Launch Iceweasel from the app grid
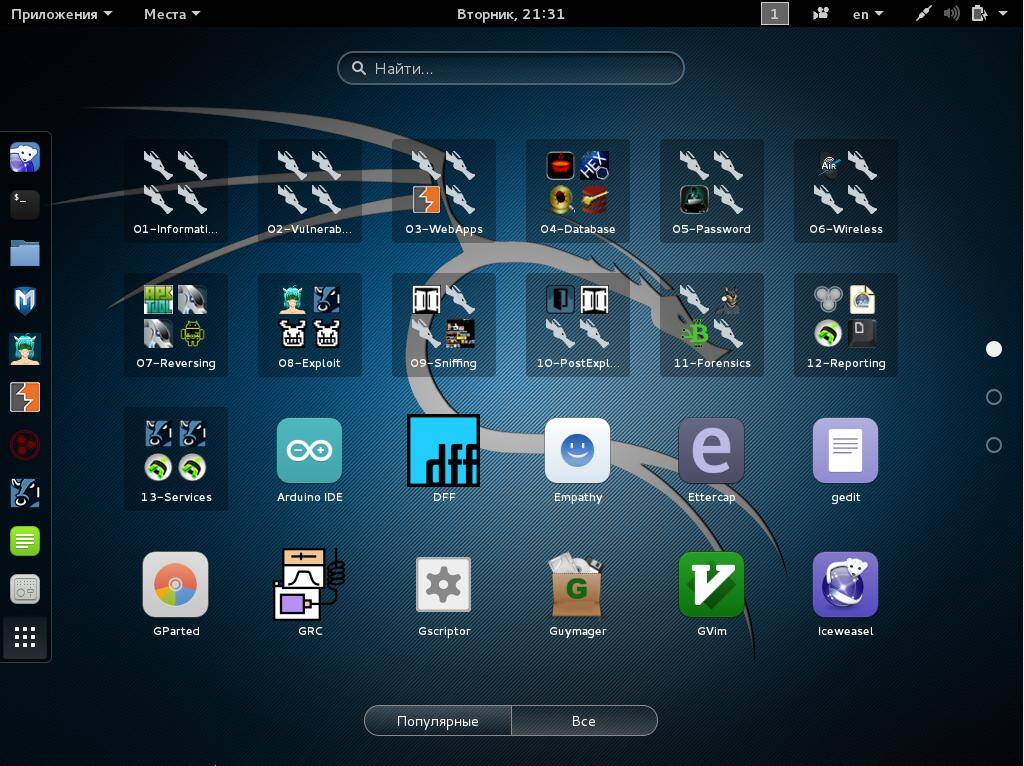This screenshot has width=1024, height=766. 846,592
